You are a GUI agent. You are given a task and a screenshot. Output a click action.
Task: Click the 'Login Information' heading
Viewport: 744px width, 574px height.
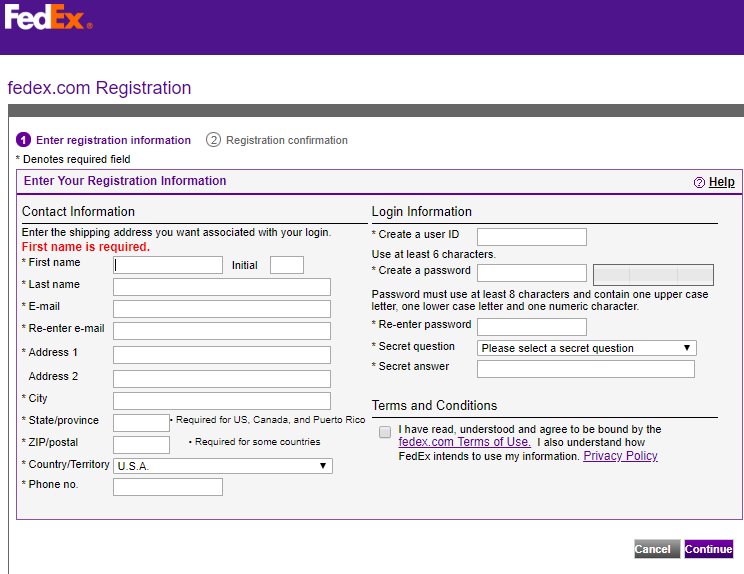point(421,212)
